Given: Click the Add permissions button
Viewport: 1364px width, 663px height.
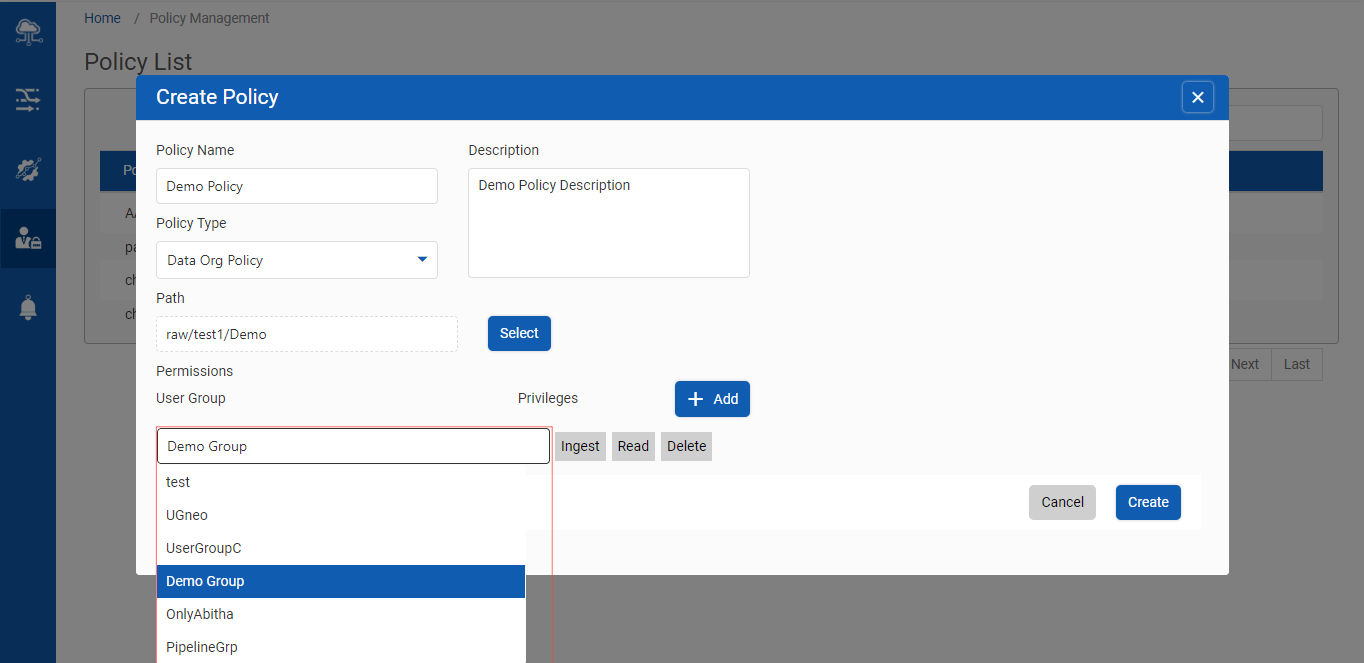Looking at the screenshot, I should pyautogui.click(x=712, y=399).
